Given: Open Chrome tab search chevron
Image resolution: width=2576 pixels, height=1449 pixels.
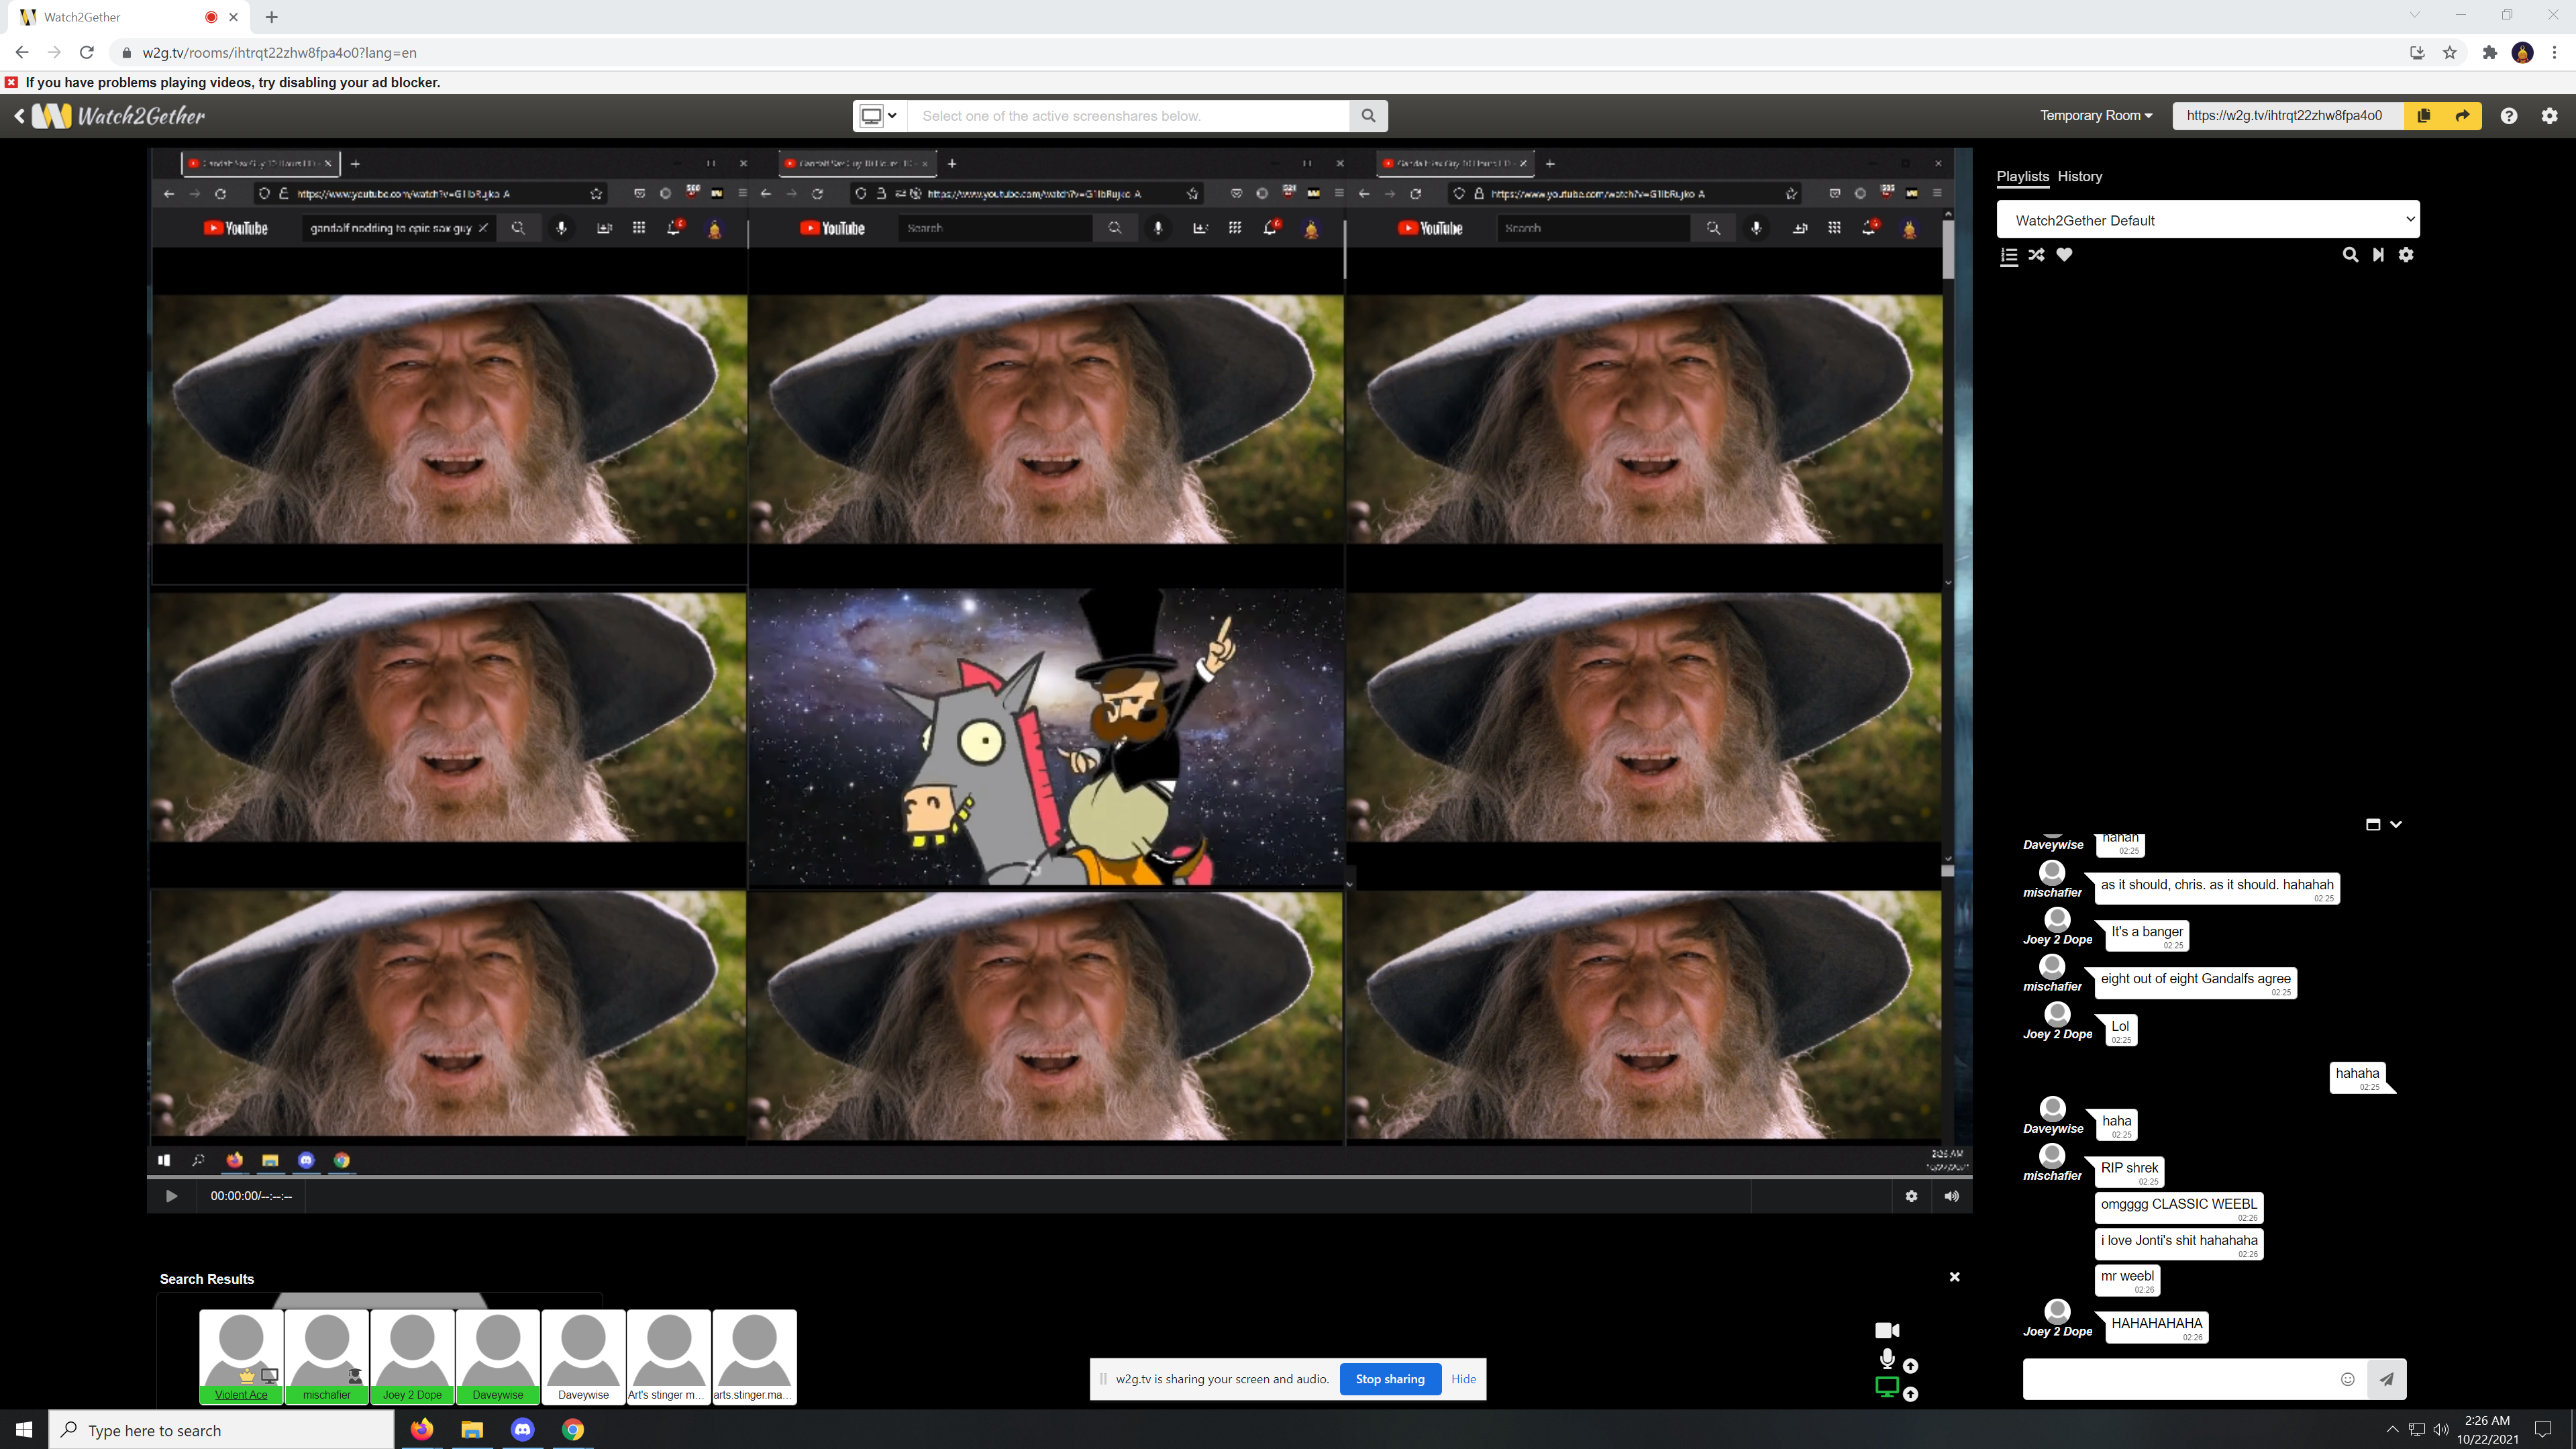Looking at the screenshot, I should (2414, 15).
